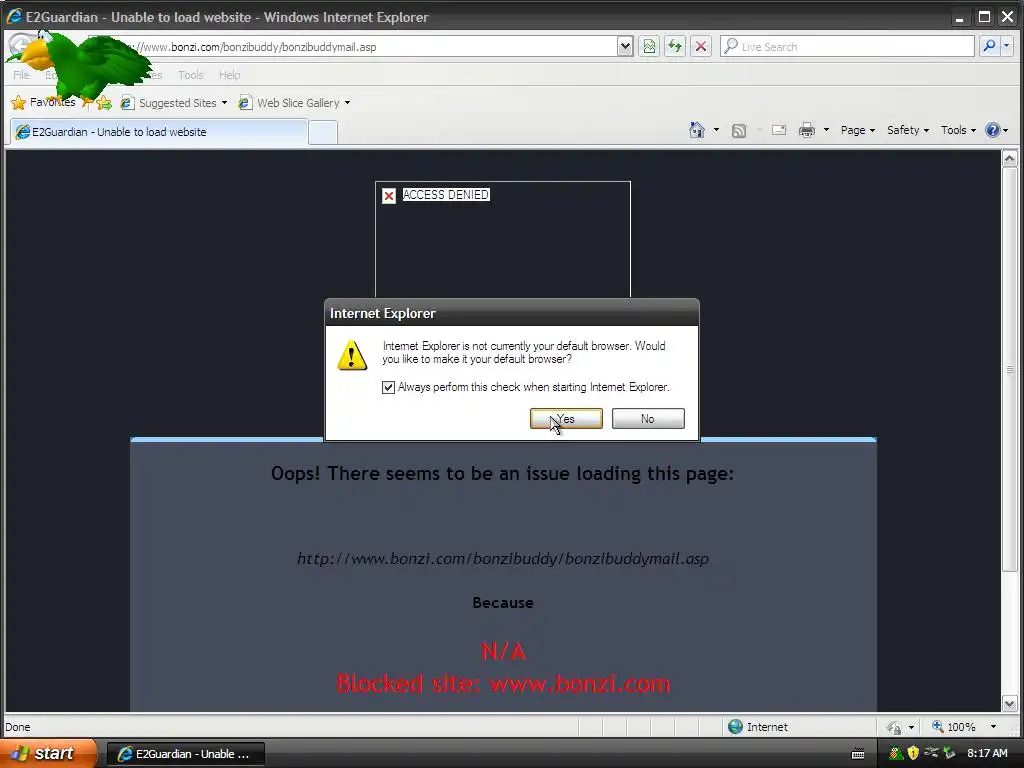Expand Suggested Sites dropdown arrow
1024x768 pixels.
(224, 103)
